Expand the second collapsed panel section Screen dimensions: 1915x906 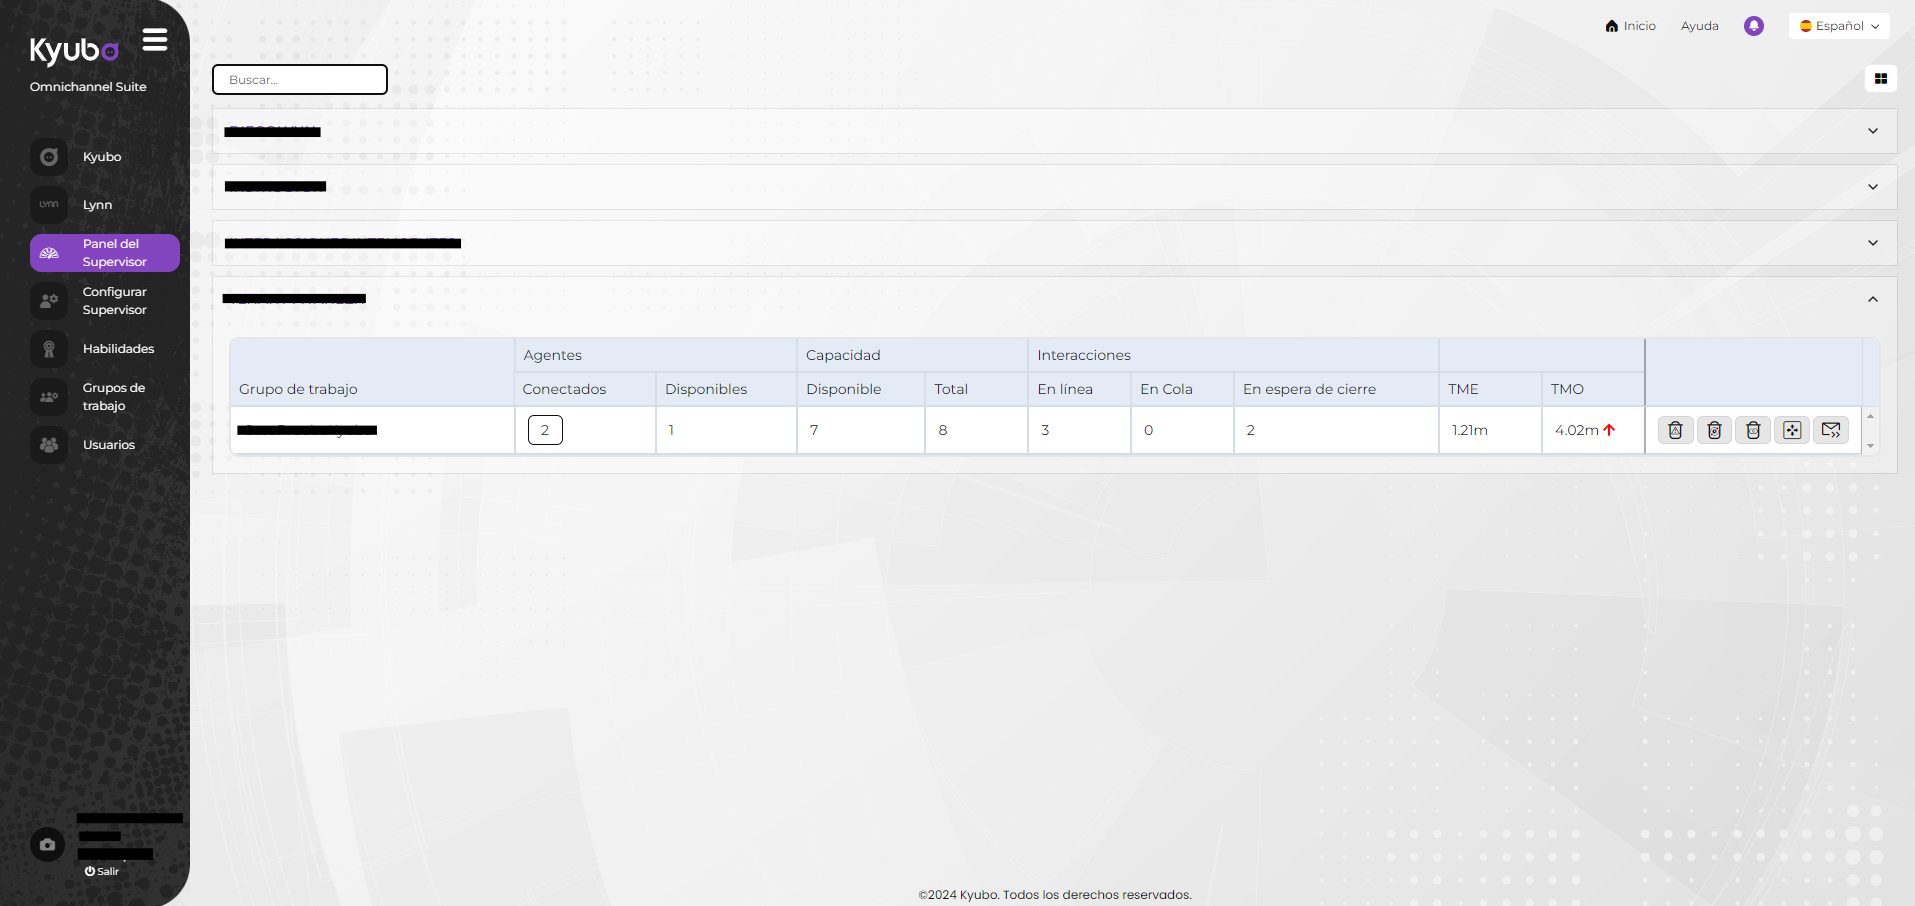point(1872,187)
